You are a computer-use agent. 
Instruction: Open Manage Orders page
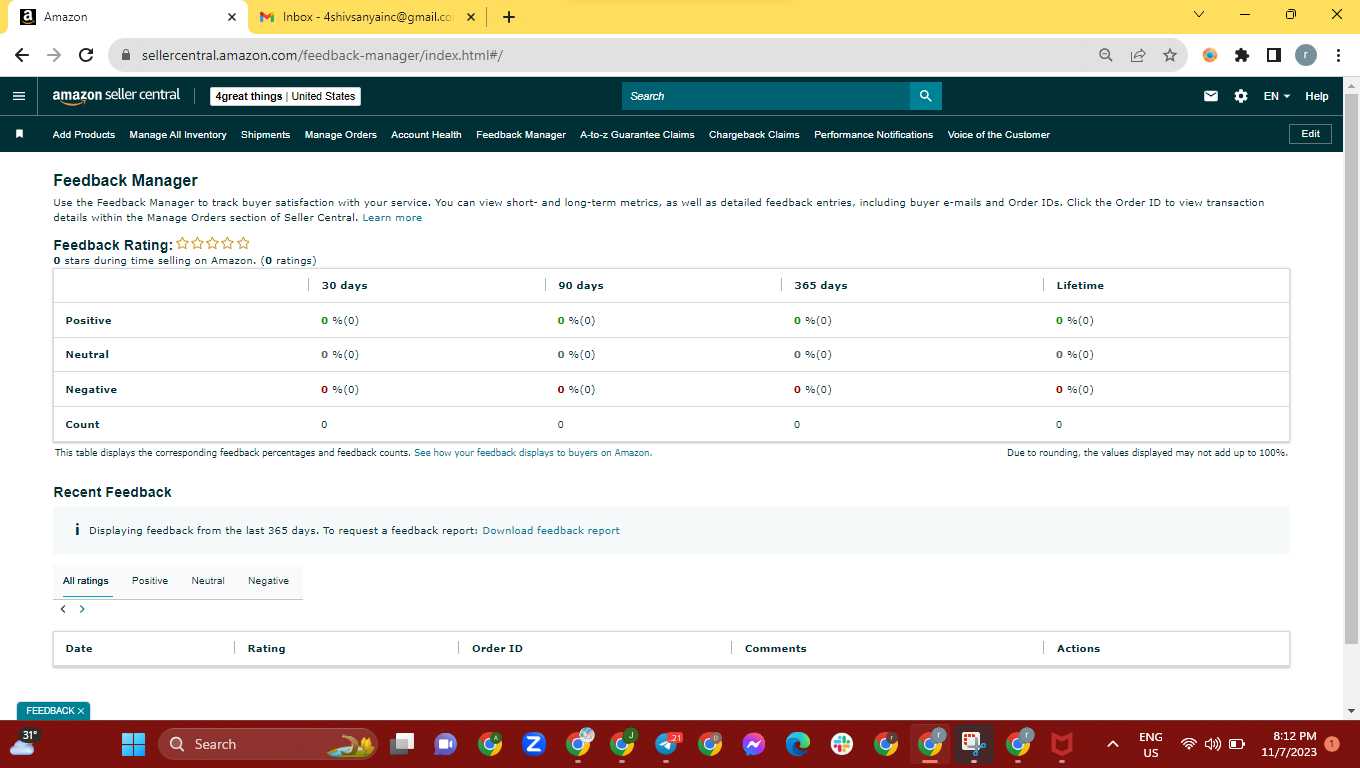(341, 134)
